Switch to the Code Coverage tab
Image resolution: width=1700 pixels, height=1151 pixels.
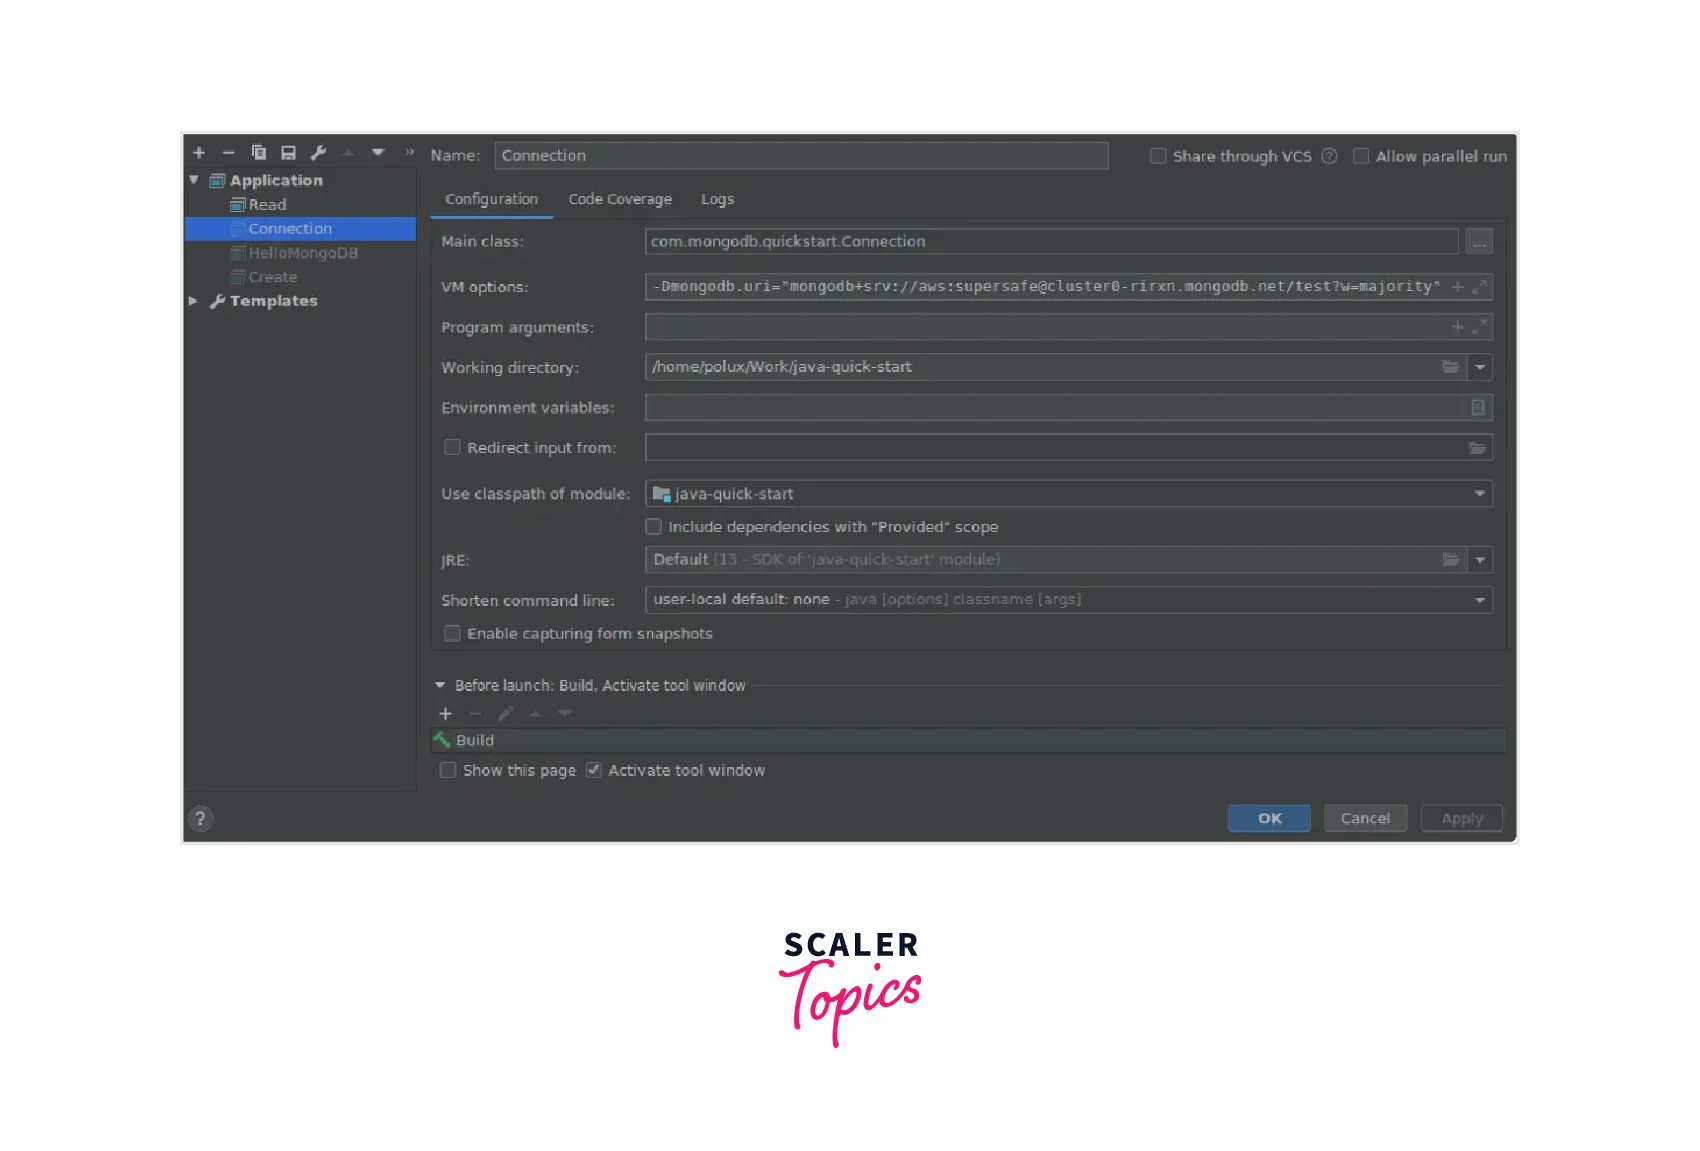click(x=620, y=200)
